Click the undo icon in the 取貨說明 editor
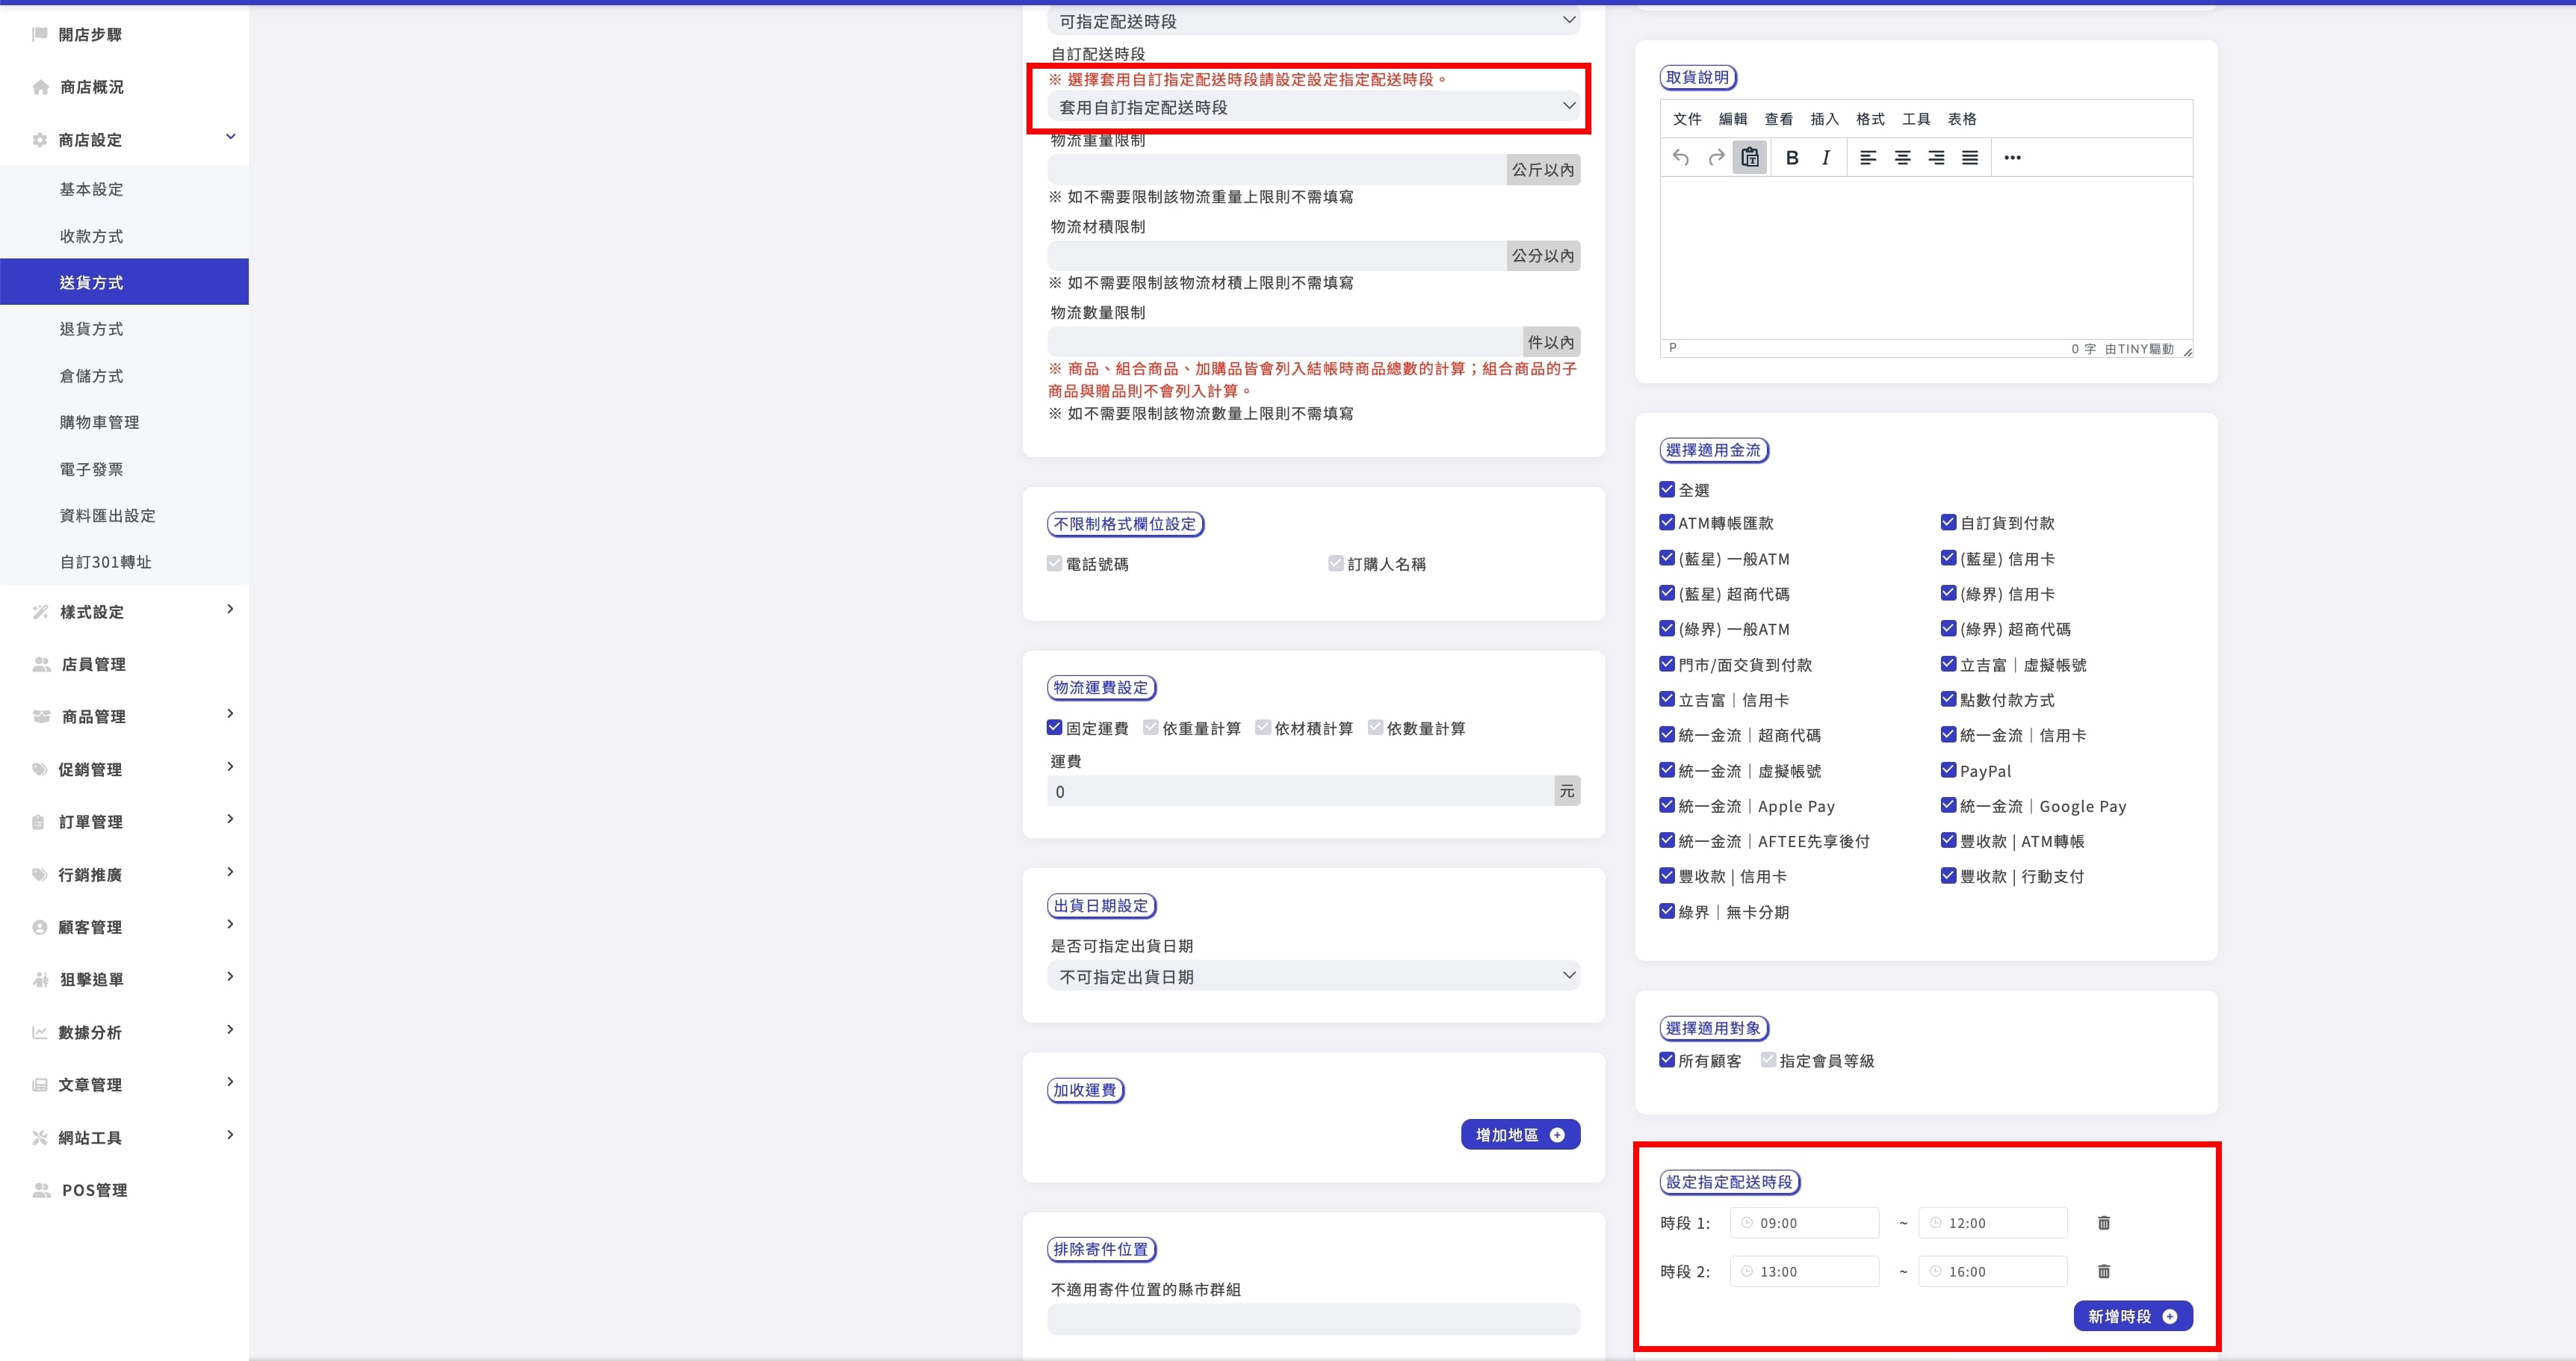The width and height of the screenshot is (2576, 1361). point(1681,157)
